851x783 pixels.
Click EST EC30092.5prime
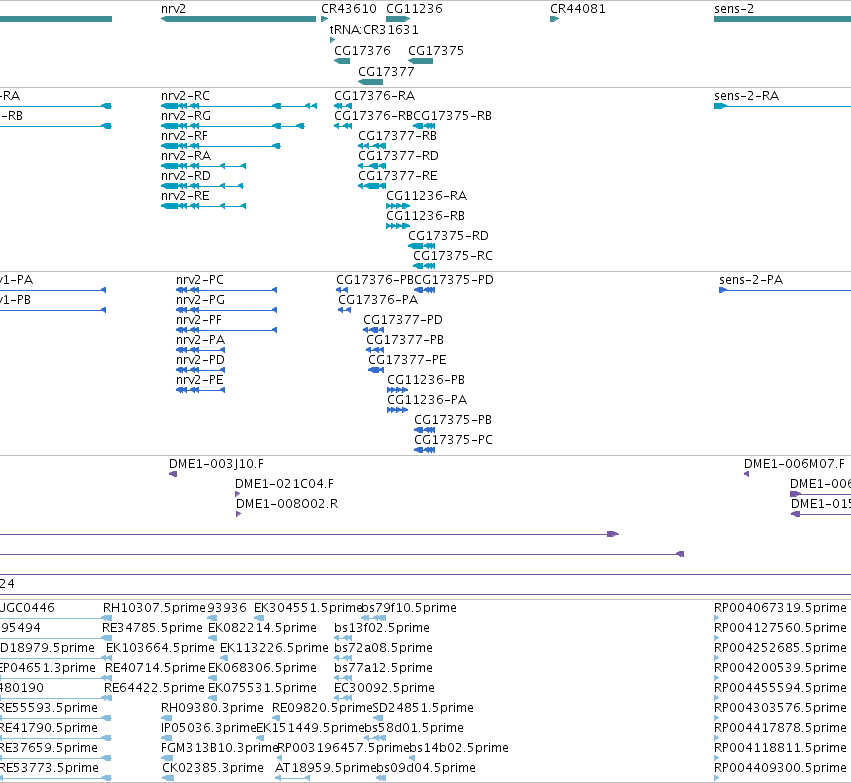tap(384, 689)
